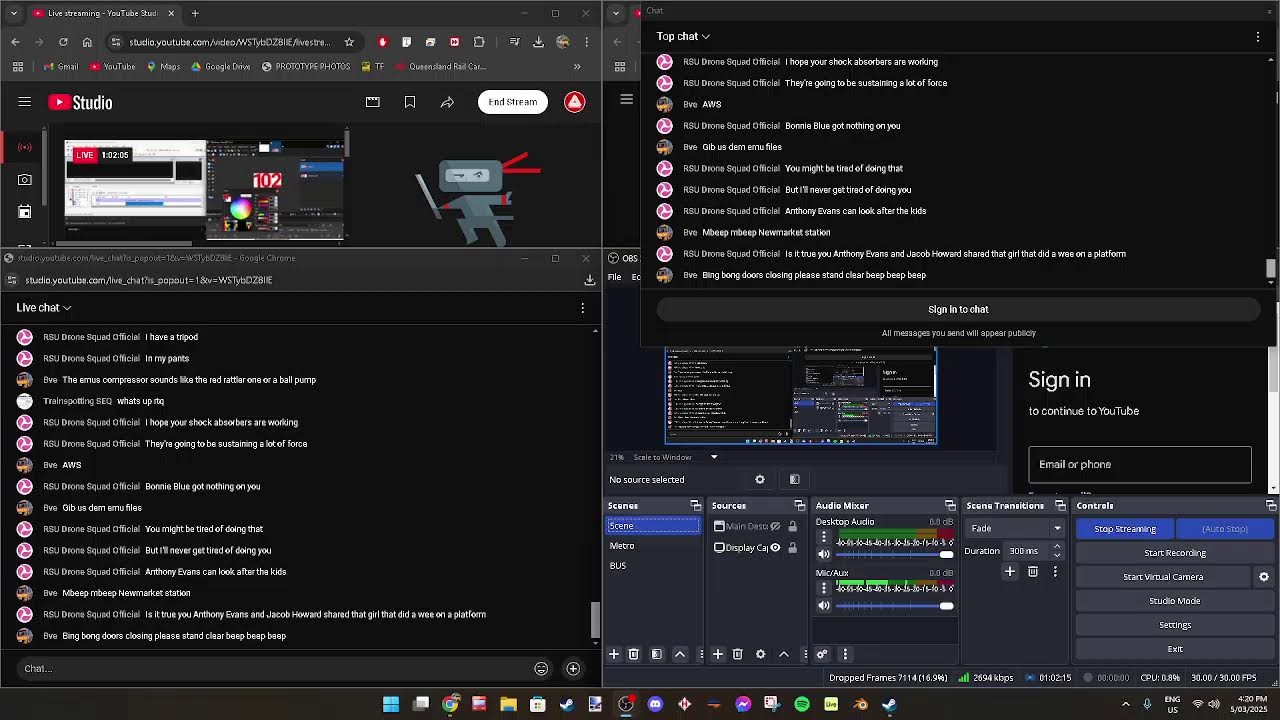This screenshot has width=1280, height=720.
Task: Click the share arrow icon in Studio header
Action: pos(447,102)
